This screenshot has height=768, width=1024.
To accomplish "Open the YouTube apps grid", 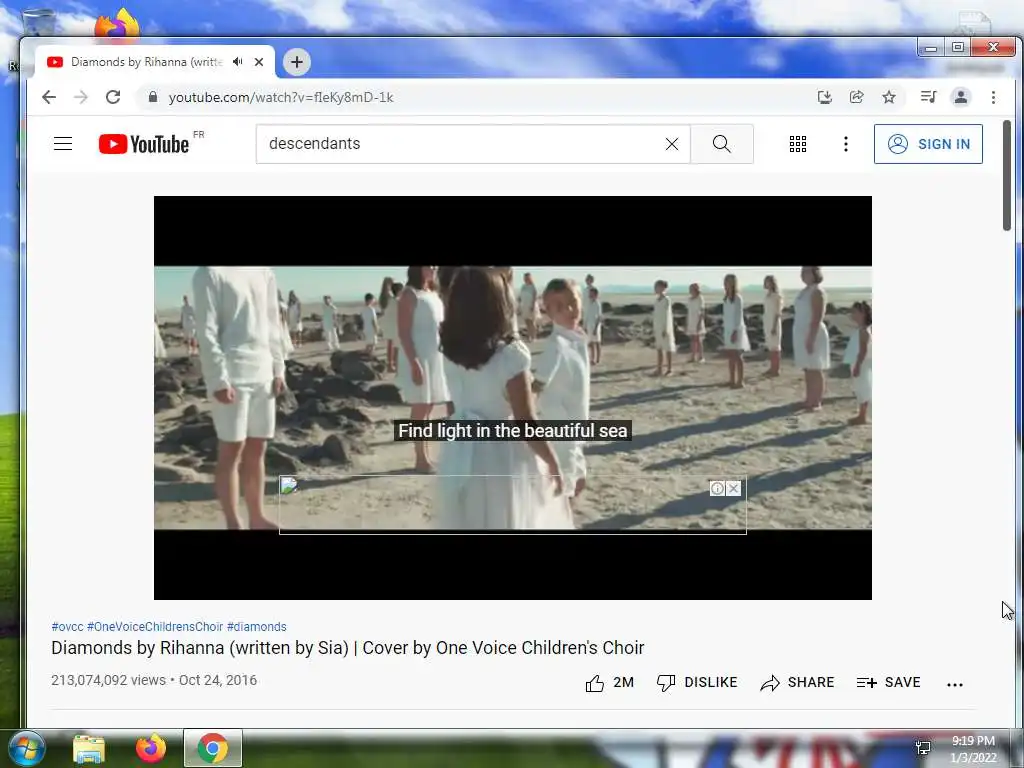I will (797, 144).
